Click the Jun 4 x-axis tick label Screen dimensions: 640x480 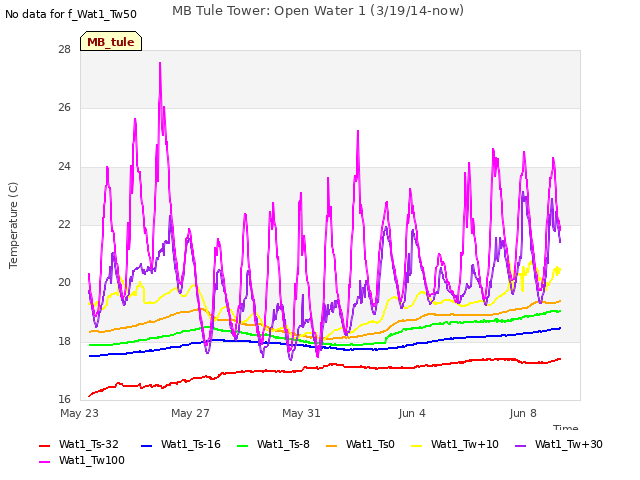412,413
